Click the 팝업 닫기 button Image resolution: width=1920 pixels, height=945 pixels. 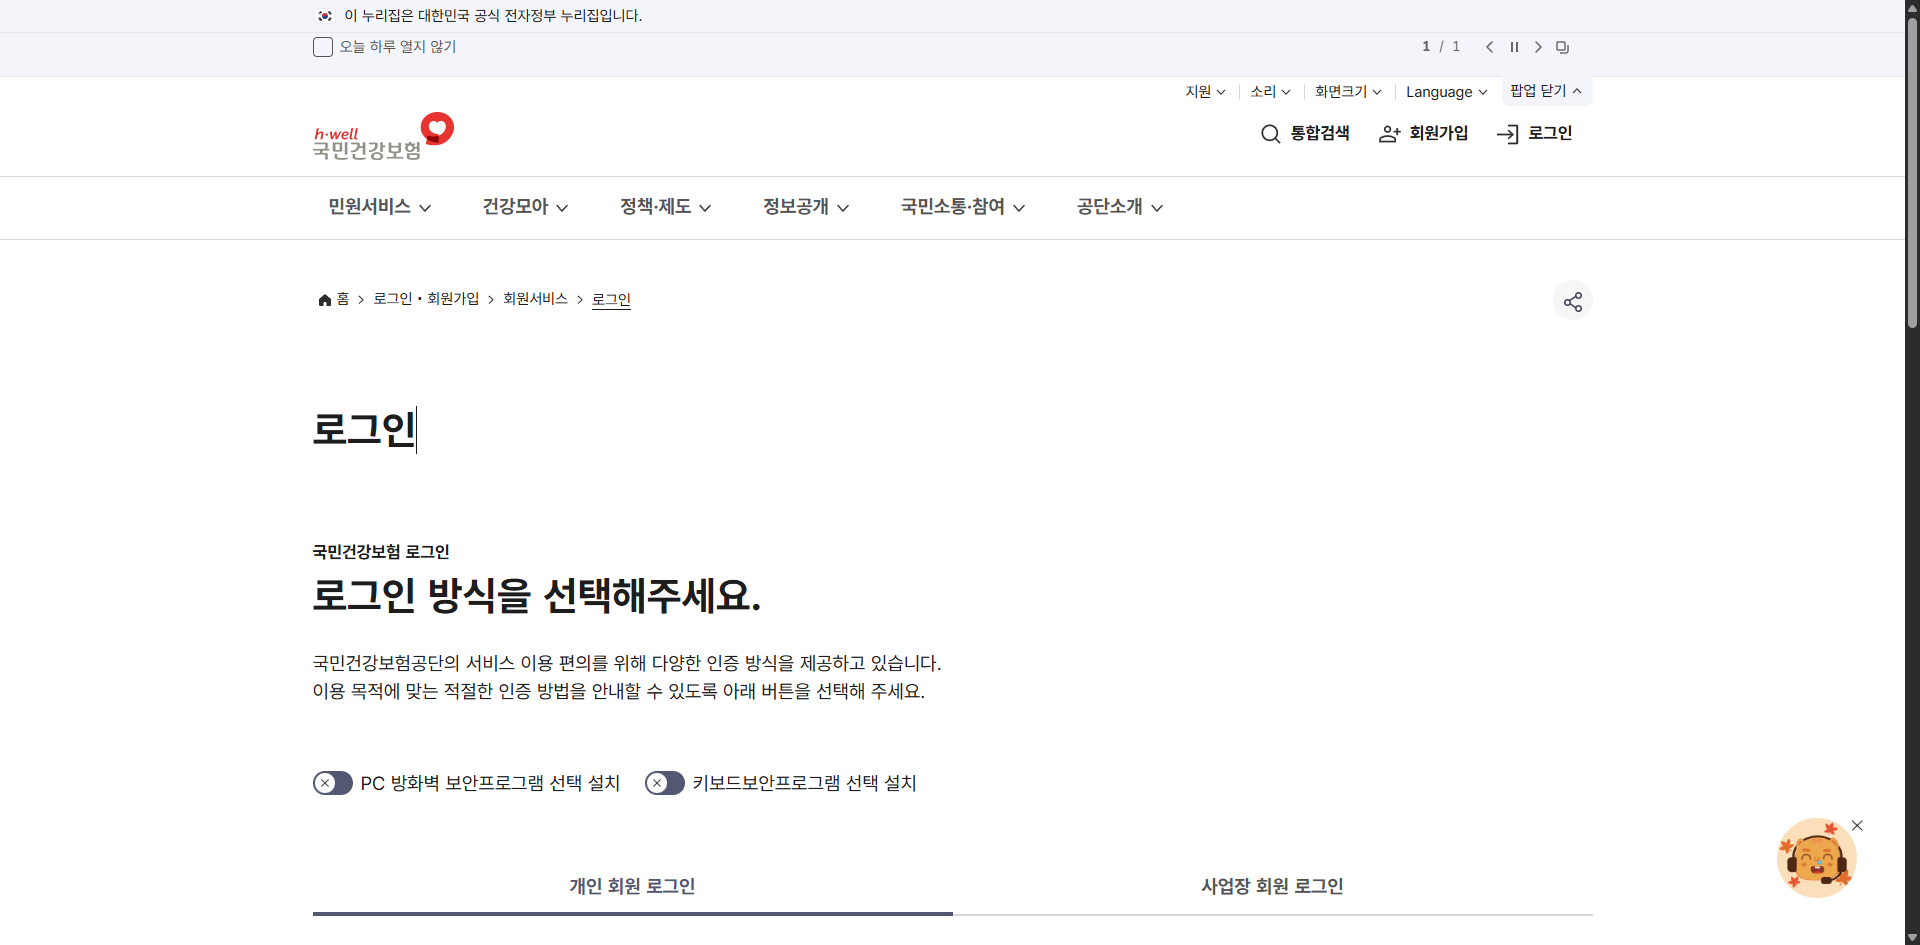pyautogui.click(x=1545, y=90)
